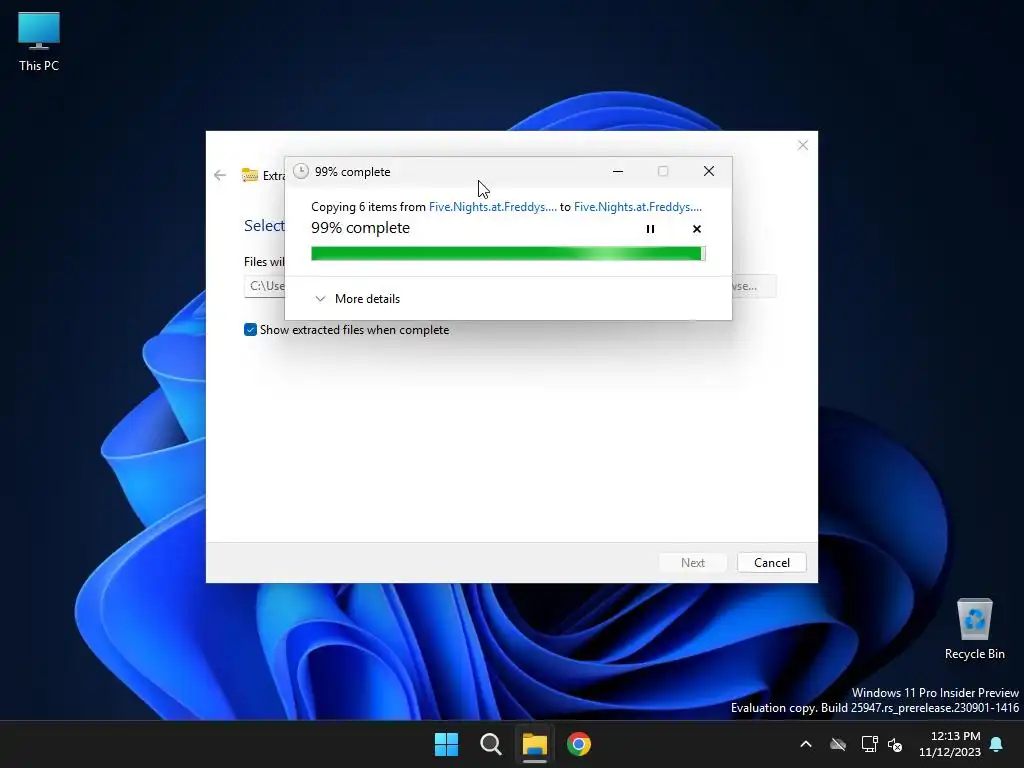Pause the file copy operation
This screenshot has height=768, width=1024.
pyautogui.click(x=650, y=229)
